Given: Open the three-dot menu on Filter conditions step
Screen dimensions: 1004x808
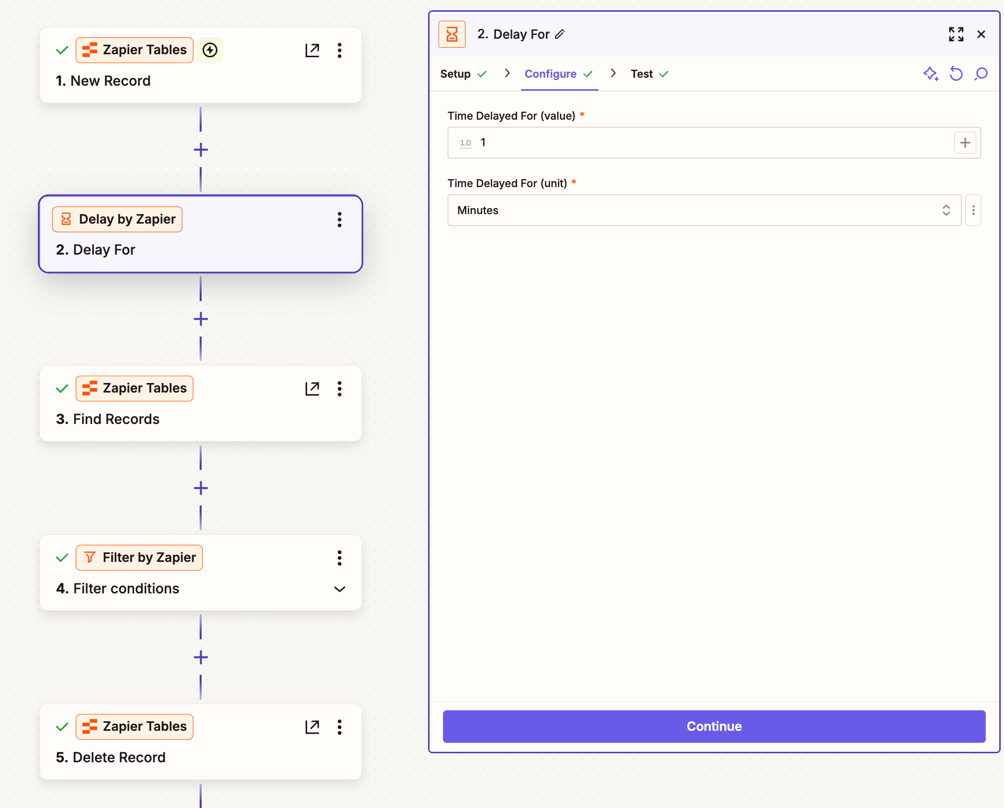Looking at the screenshot, I should click(339, 558).
